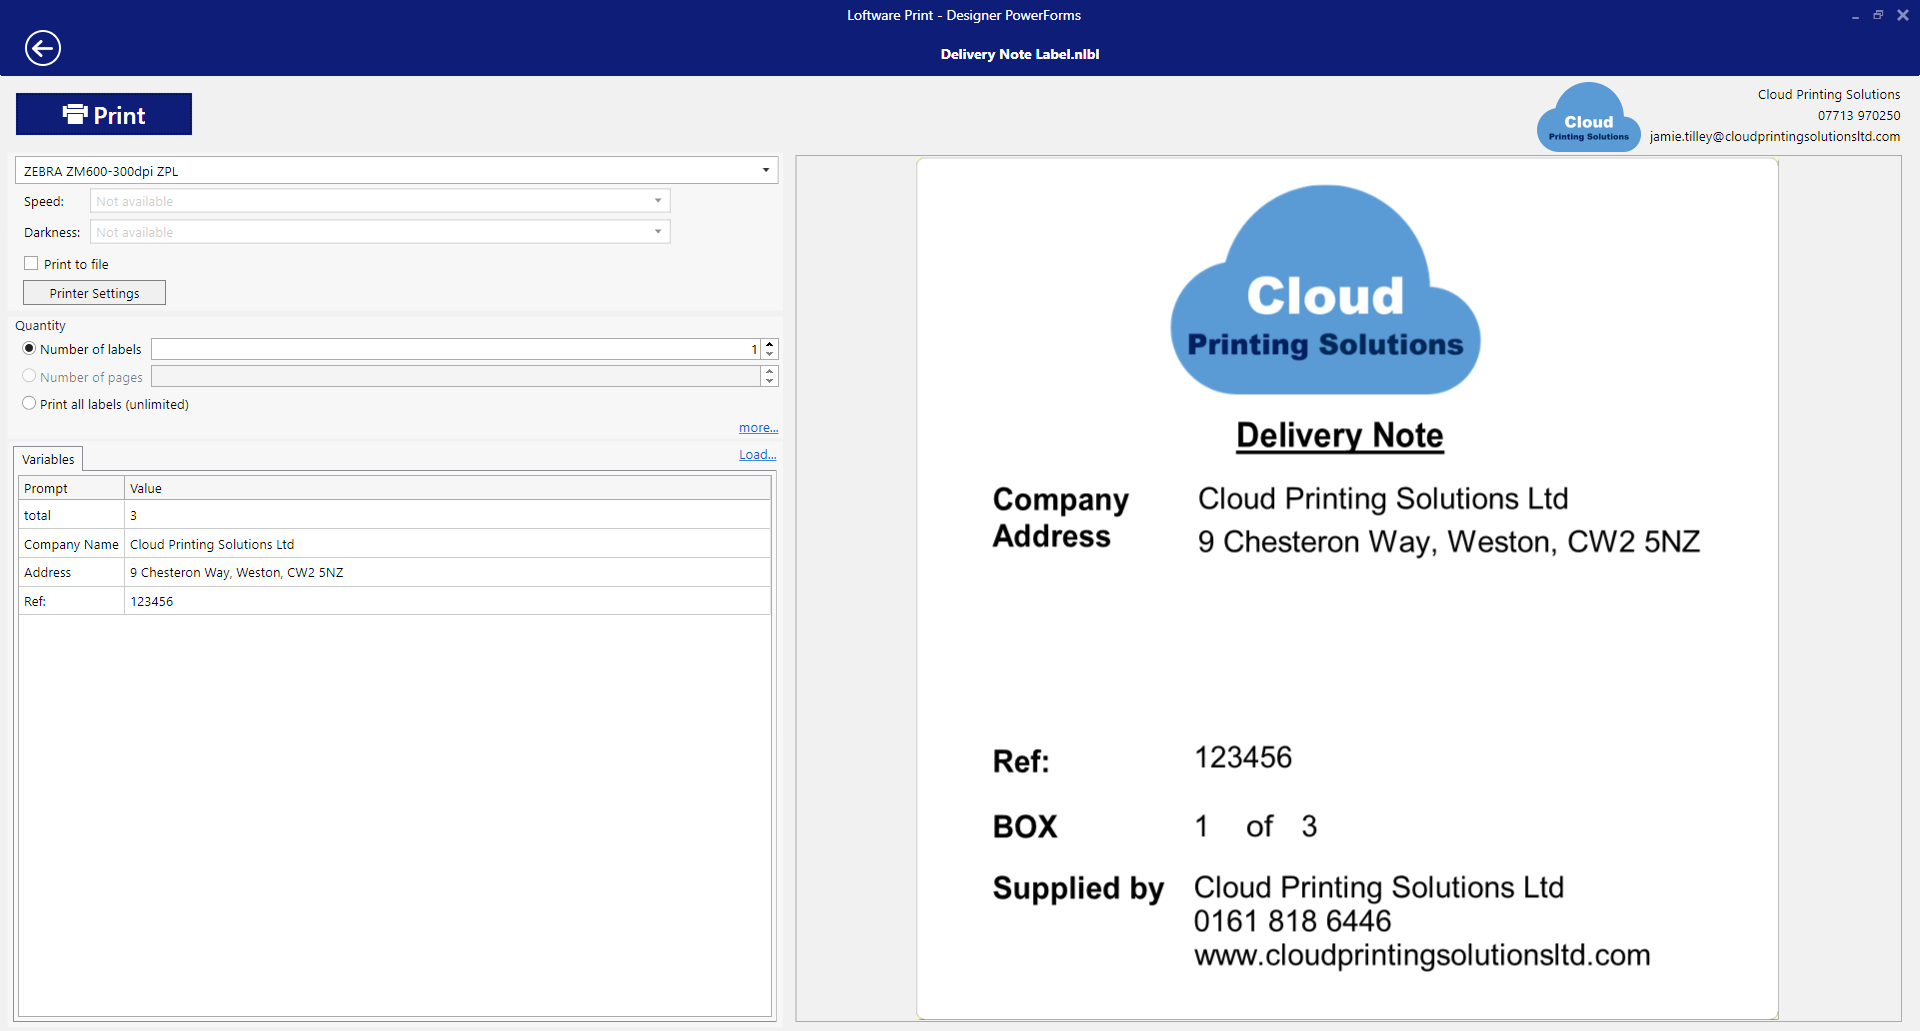Screen dimensions: 1920x1031
Task: Click the Ref: prompt cell
Action: (x=71, y=601)
